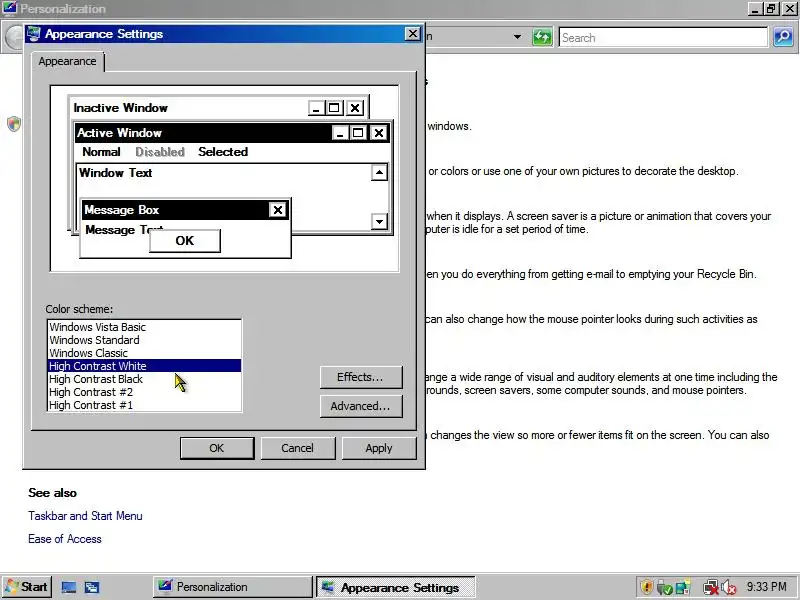Switch to Appearance Settings taskbar button
The height and width of the screenshot is (600, 800).
click(x=396, y=587)
